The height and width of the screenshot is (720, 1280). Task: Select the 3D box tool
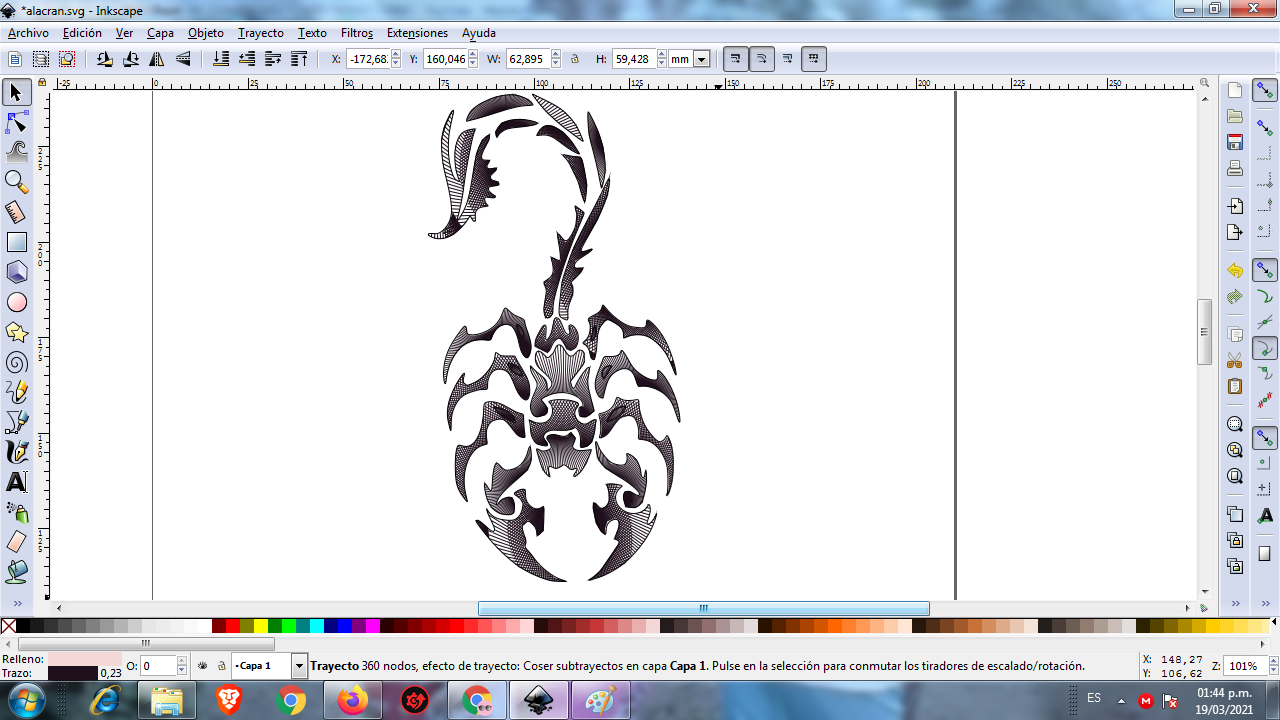pos(16,272)
